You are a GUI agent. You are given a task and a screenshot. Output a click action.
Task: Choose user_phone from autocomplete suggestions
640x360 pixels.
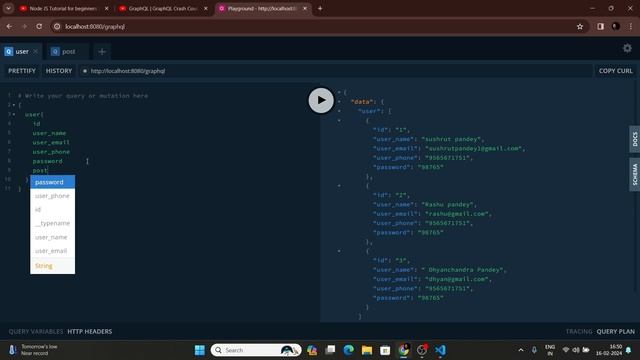click(53, 196)
